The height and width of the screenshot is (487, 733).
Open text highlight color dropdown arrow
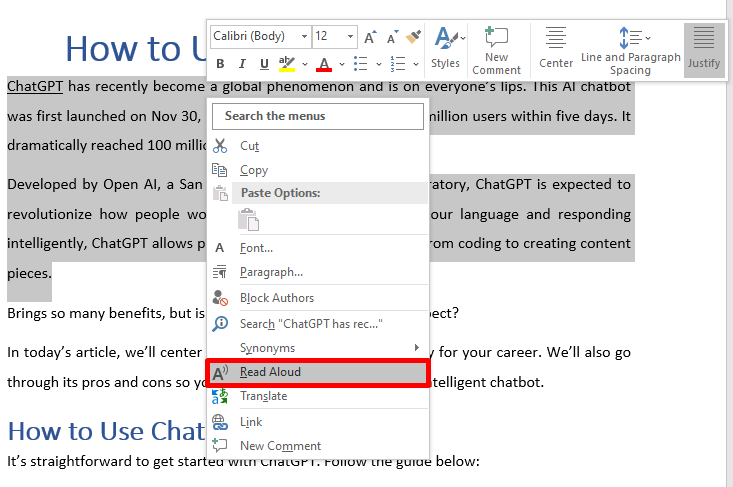pyautogui.click(x=305, y=64)
